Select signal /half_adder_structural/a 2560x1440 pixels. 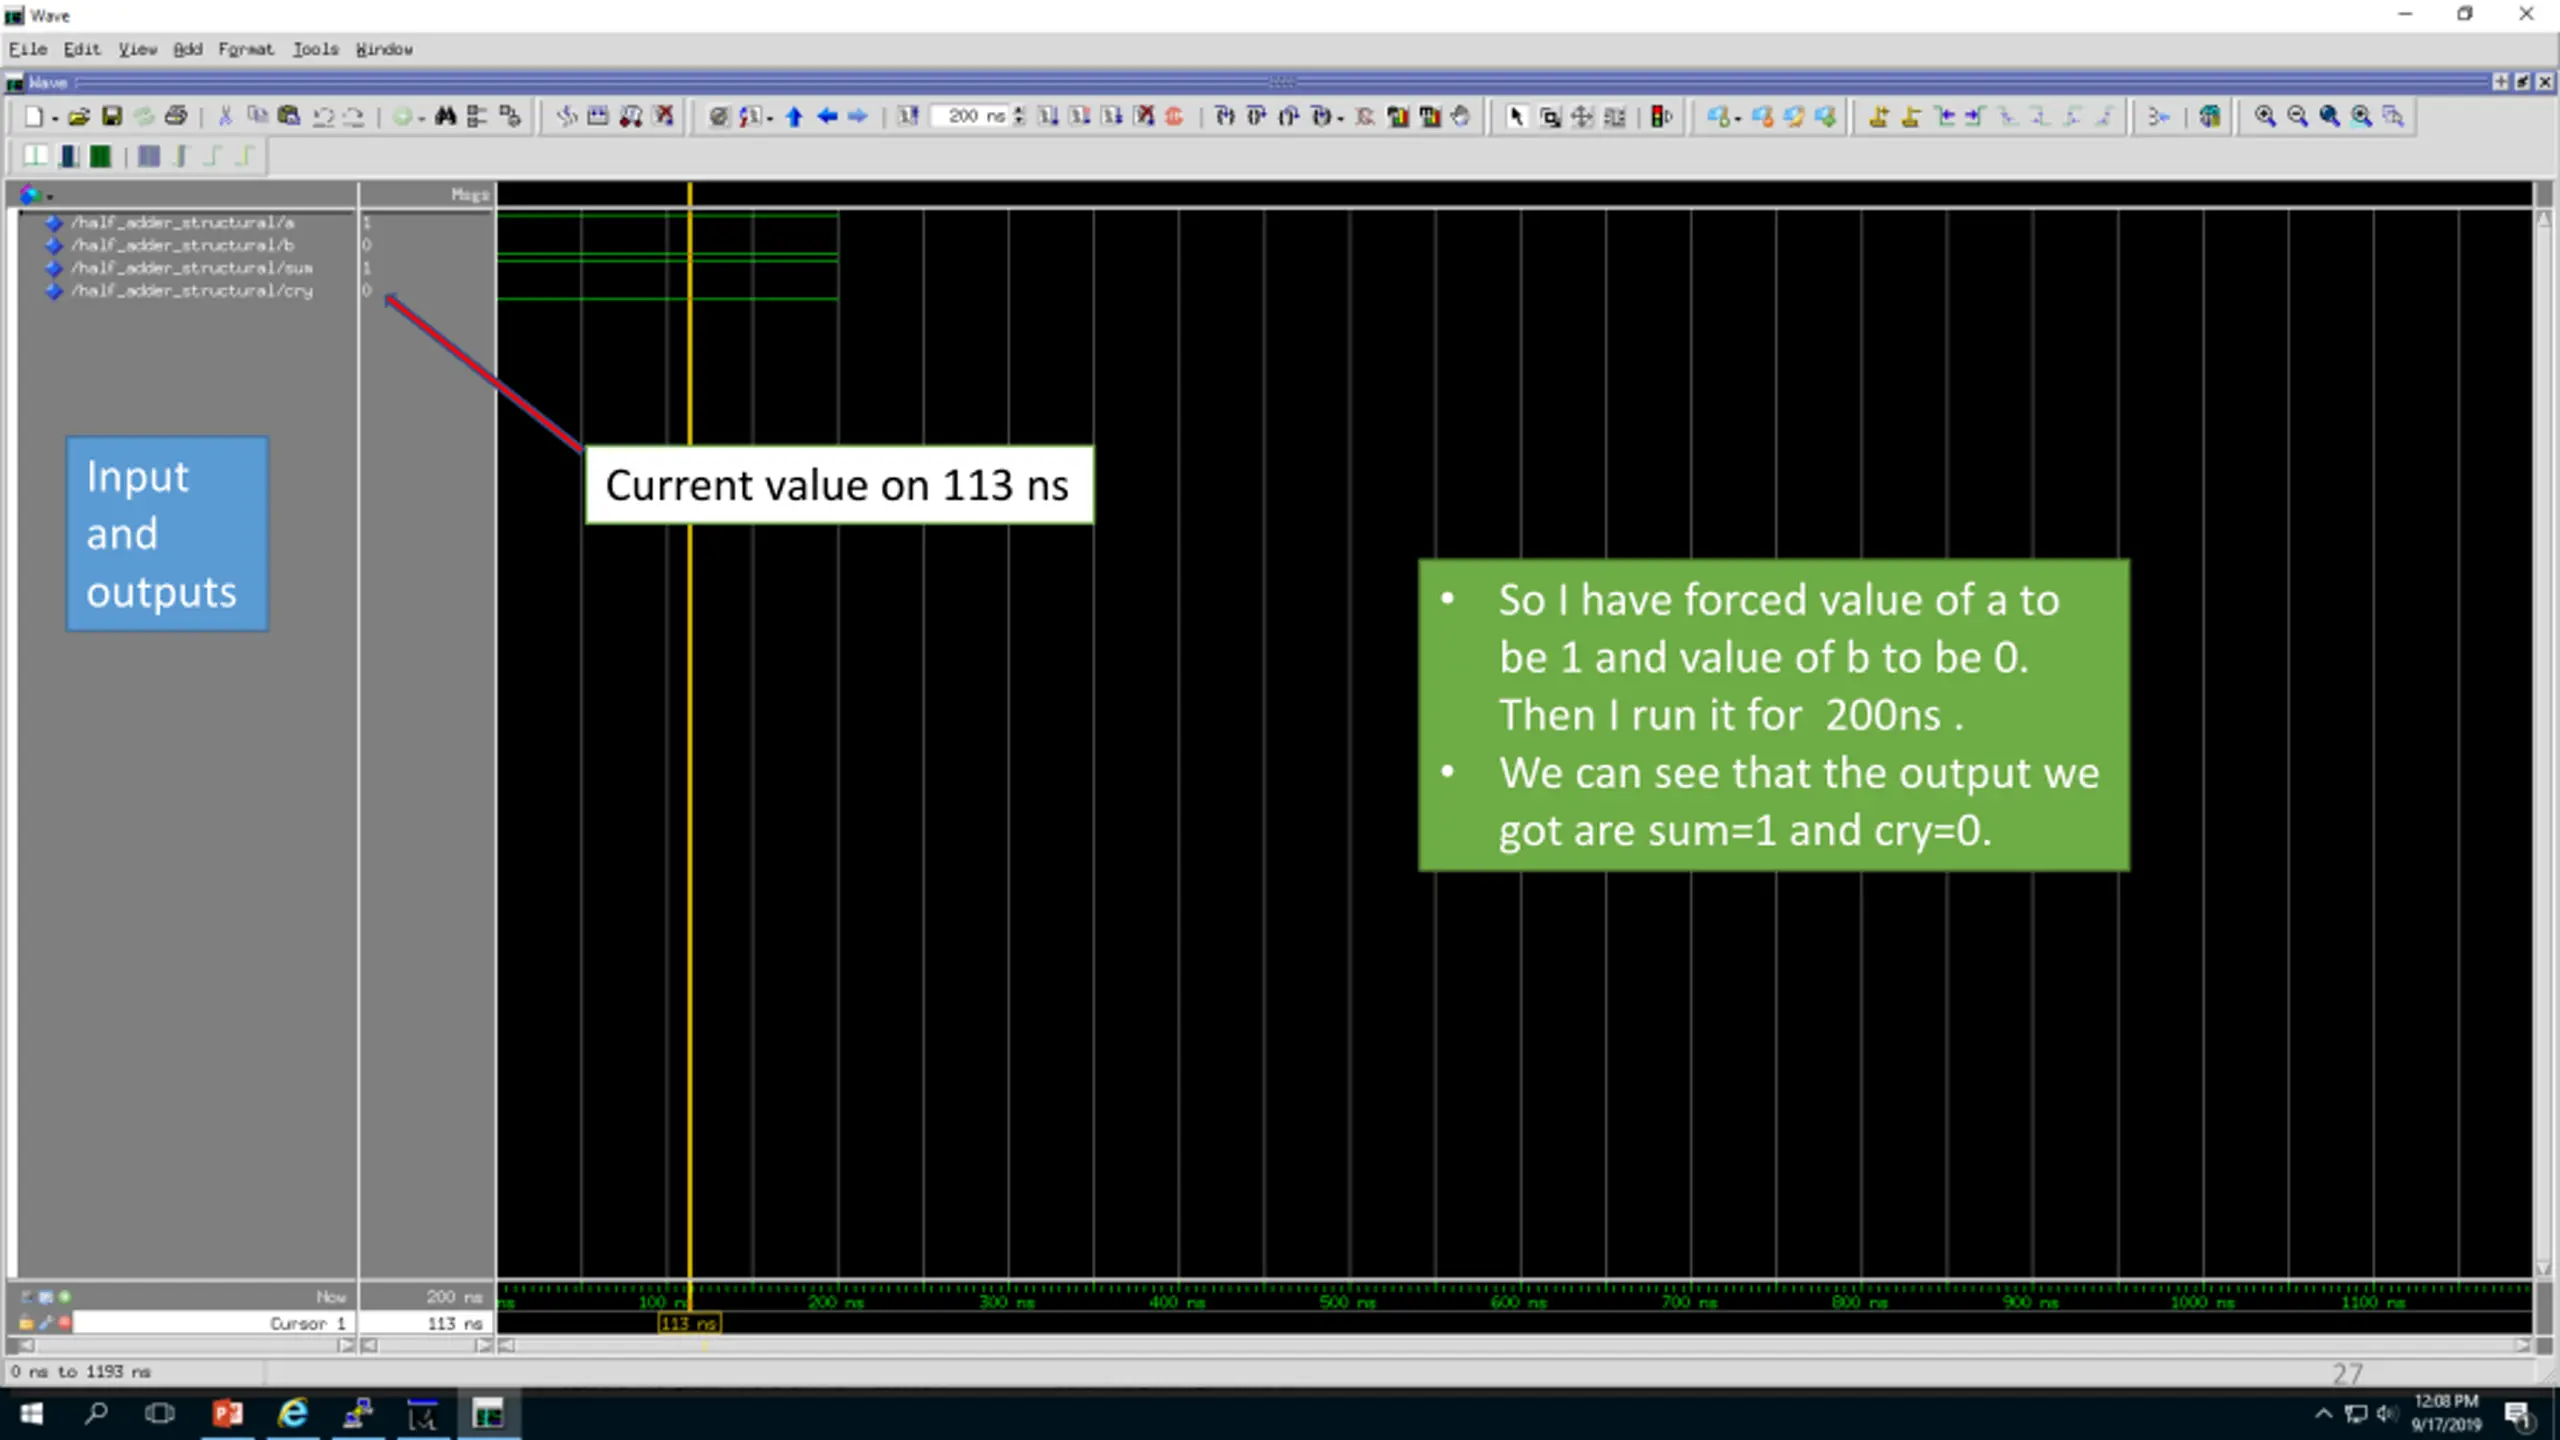[x=183, y=222]
